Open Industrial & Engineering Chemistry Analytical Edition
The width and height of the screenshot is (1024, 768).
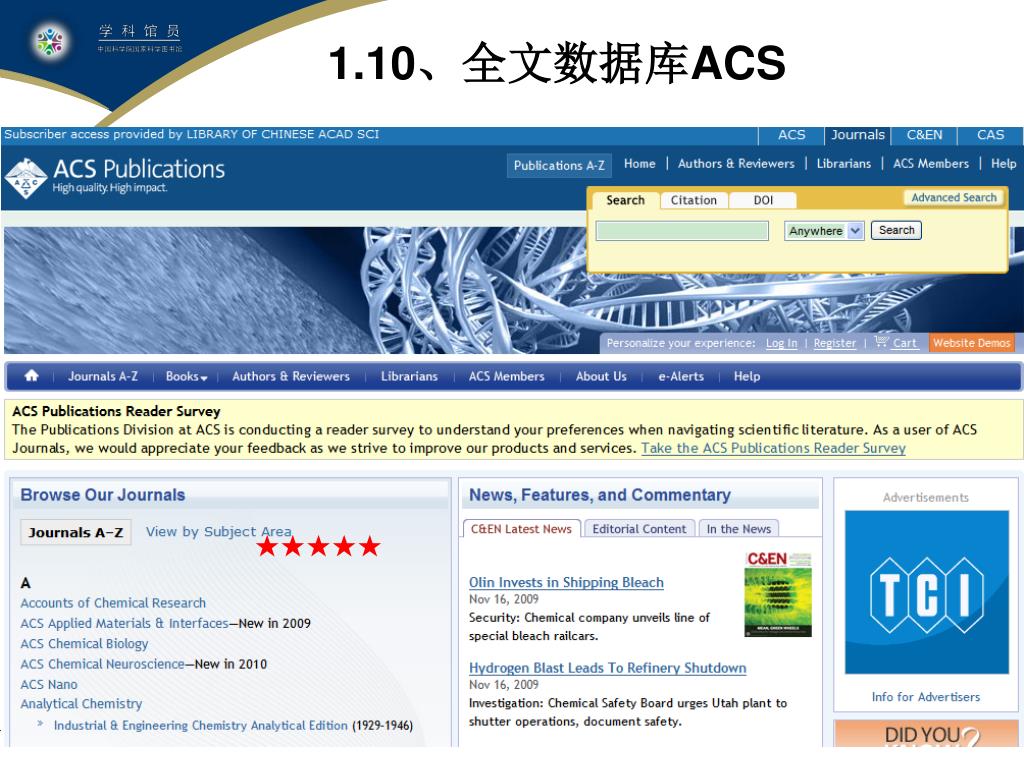coord(200,725)
